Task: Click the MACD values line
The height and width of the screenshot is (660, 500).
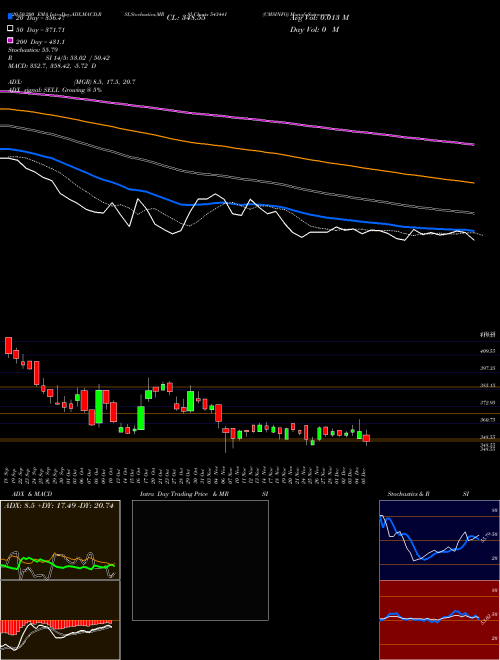Action: point(52,66)
